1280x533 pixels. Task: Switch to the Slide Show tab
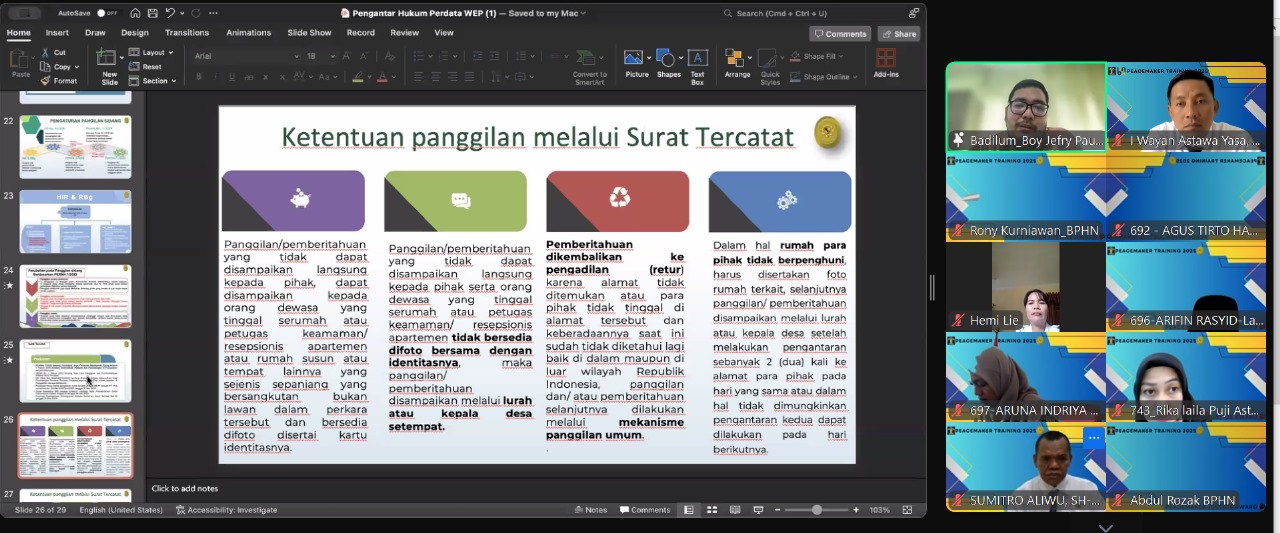(309, 32)
